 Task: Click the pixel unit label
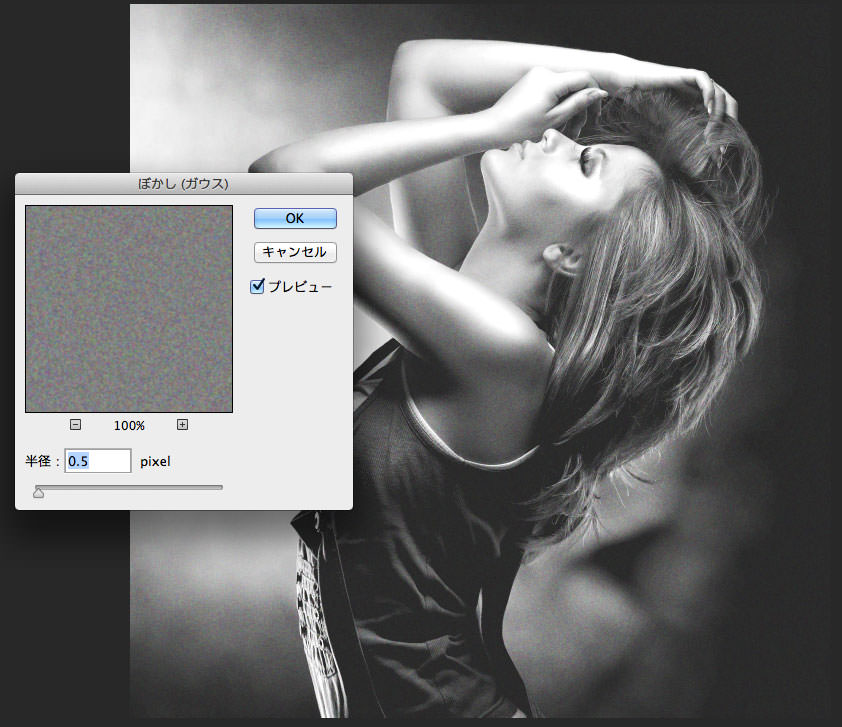(158, 461)
